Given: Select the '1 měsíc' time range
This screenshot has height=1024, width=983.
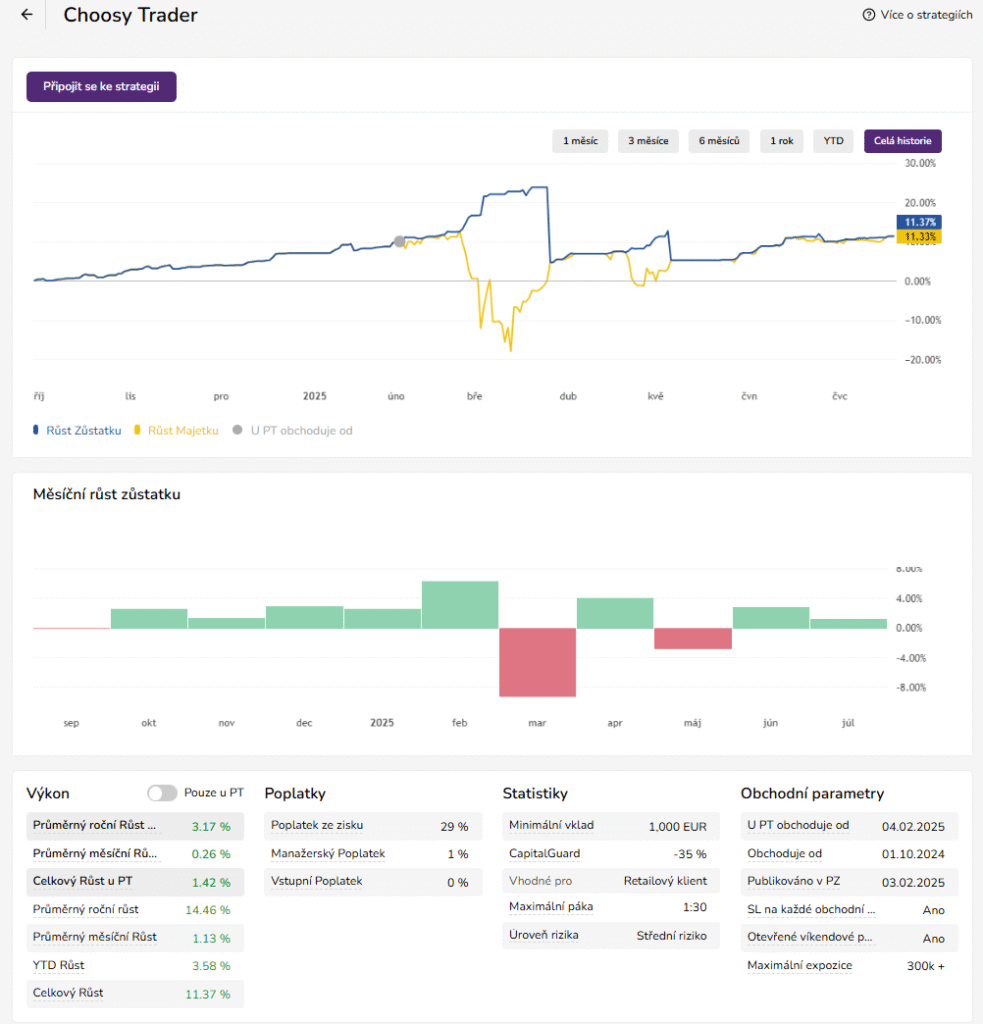Looking at the screenshot, I should pyautogui.click(x=580, y=142).
